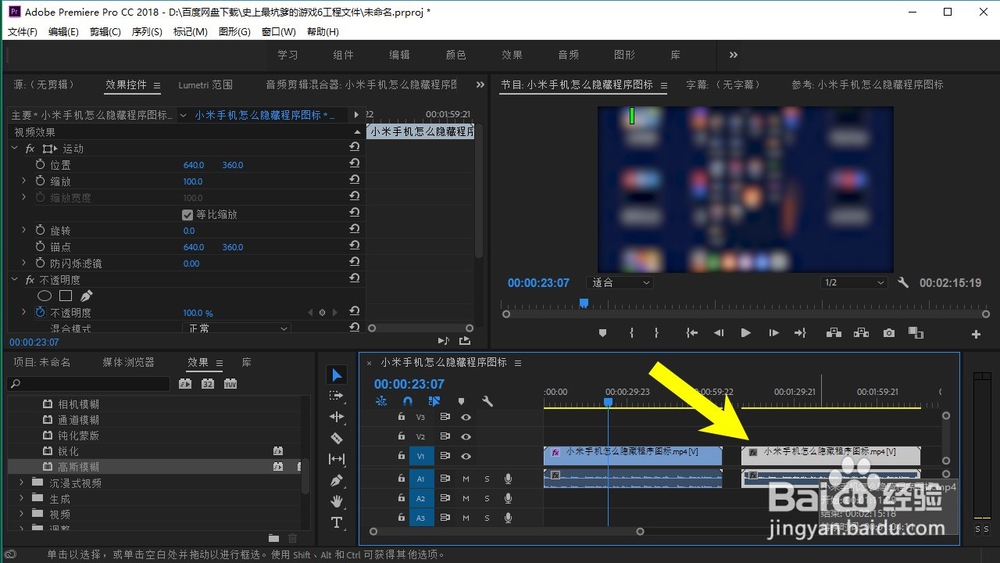Select the Razor tool
Screen dimensions: 1000x563
point(337,438)
